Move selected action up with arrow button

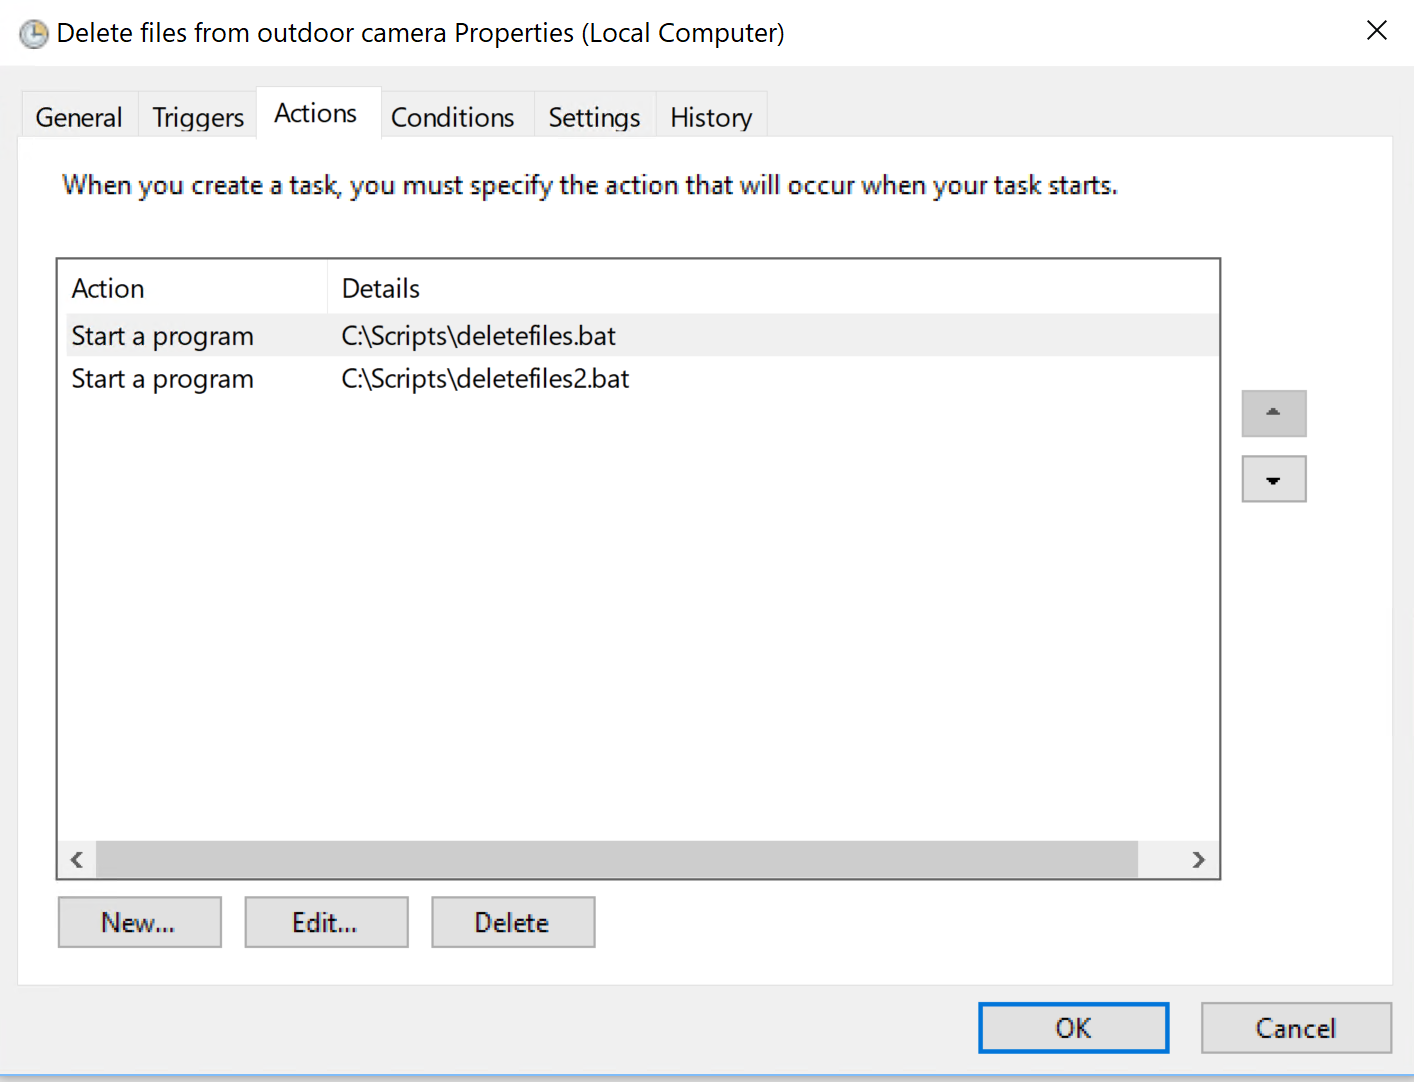tap(1274, 413)
